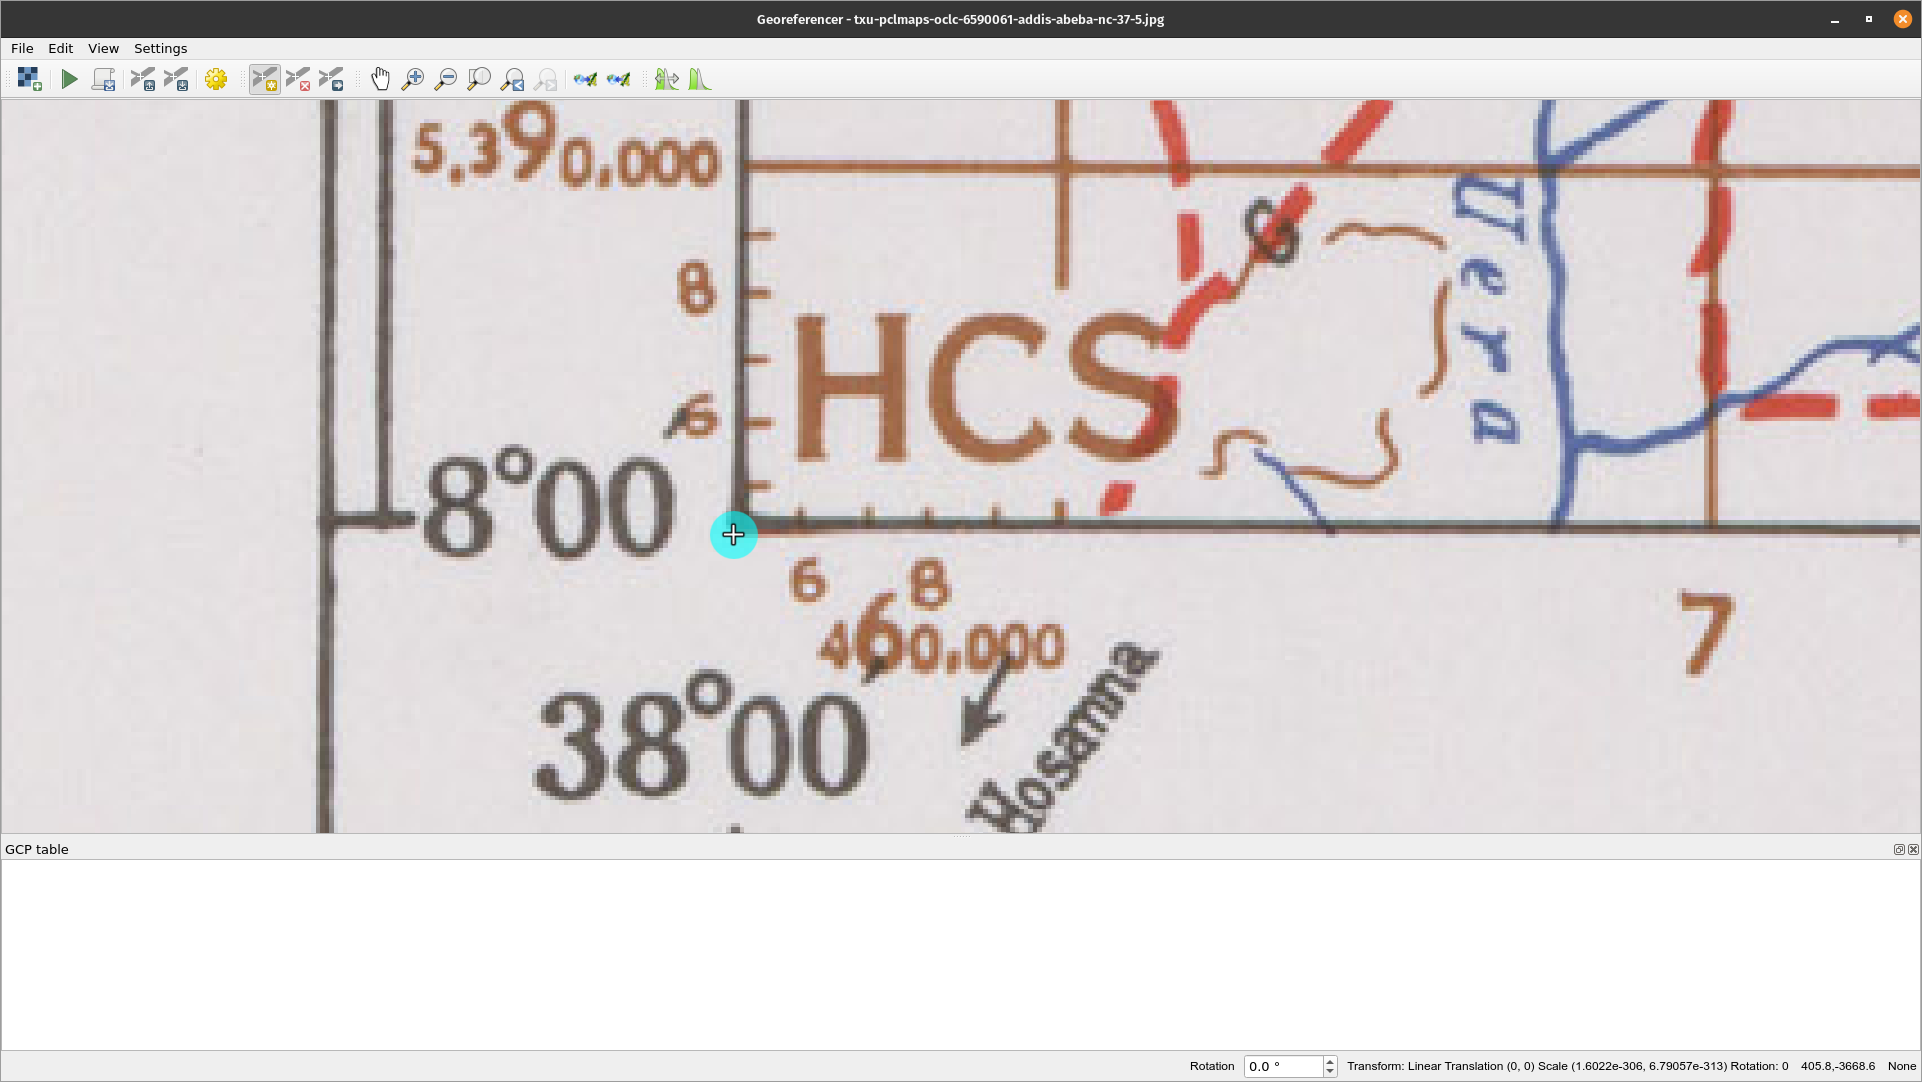Open the Settings menu
Screen dimensions: 1922x1082
click(x=160, y=48)
